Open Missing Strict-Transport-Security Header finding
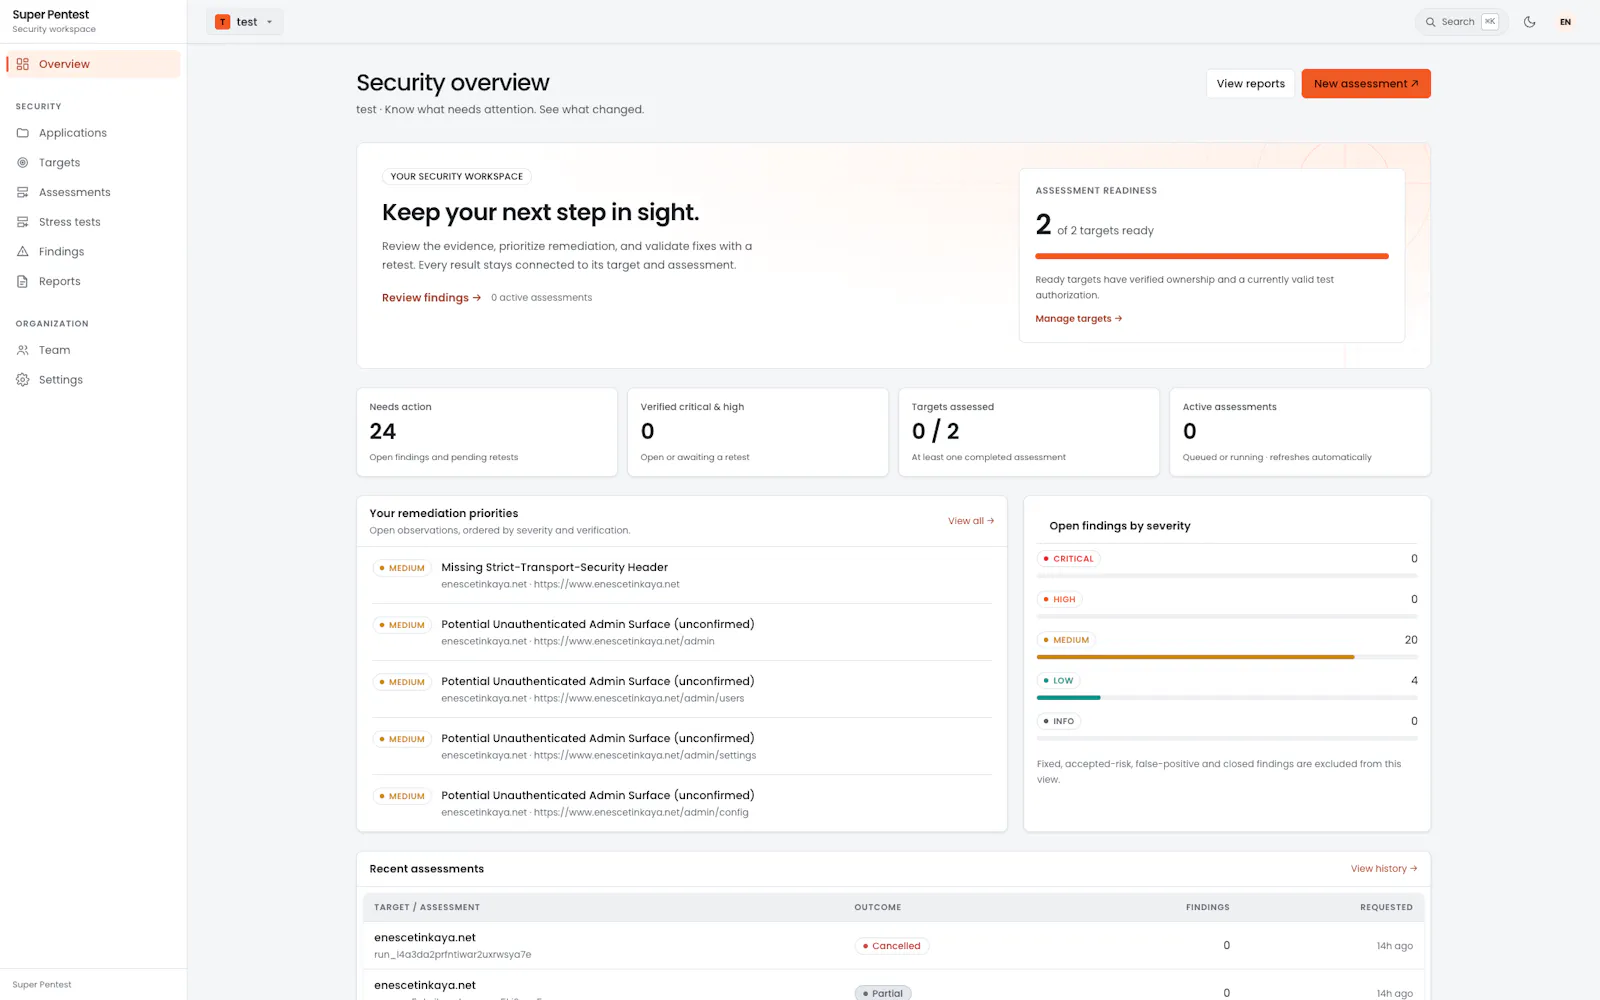 682,575
